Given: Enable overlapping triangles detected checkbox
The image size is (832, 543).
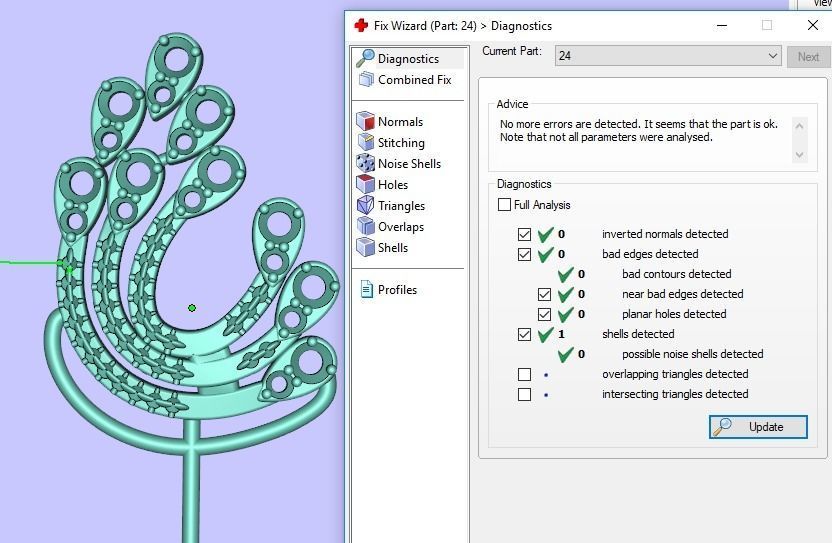Looking at the screenshot, I should coord(524,374).
